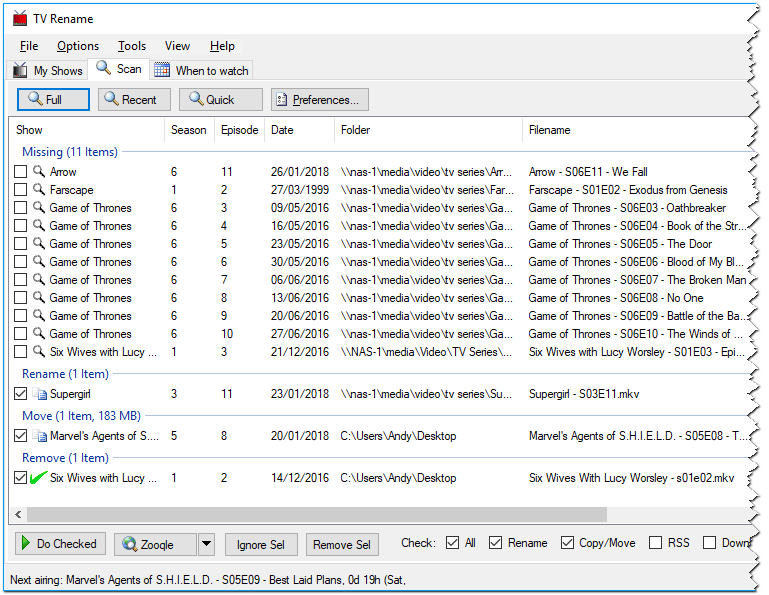The height and width of the screenshot is (595, 769).
Task: Enable the RSS checkbox
Action: click(x=655, y=543)
